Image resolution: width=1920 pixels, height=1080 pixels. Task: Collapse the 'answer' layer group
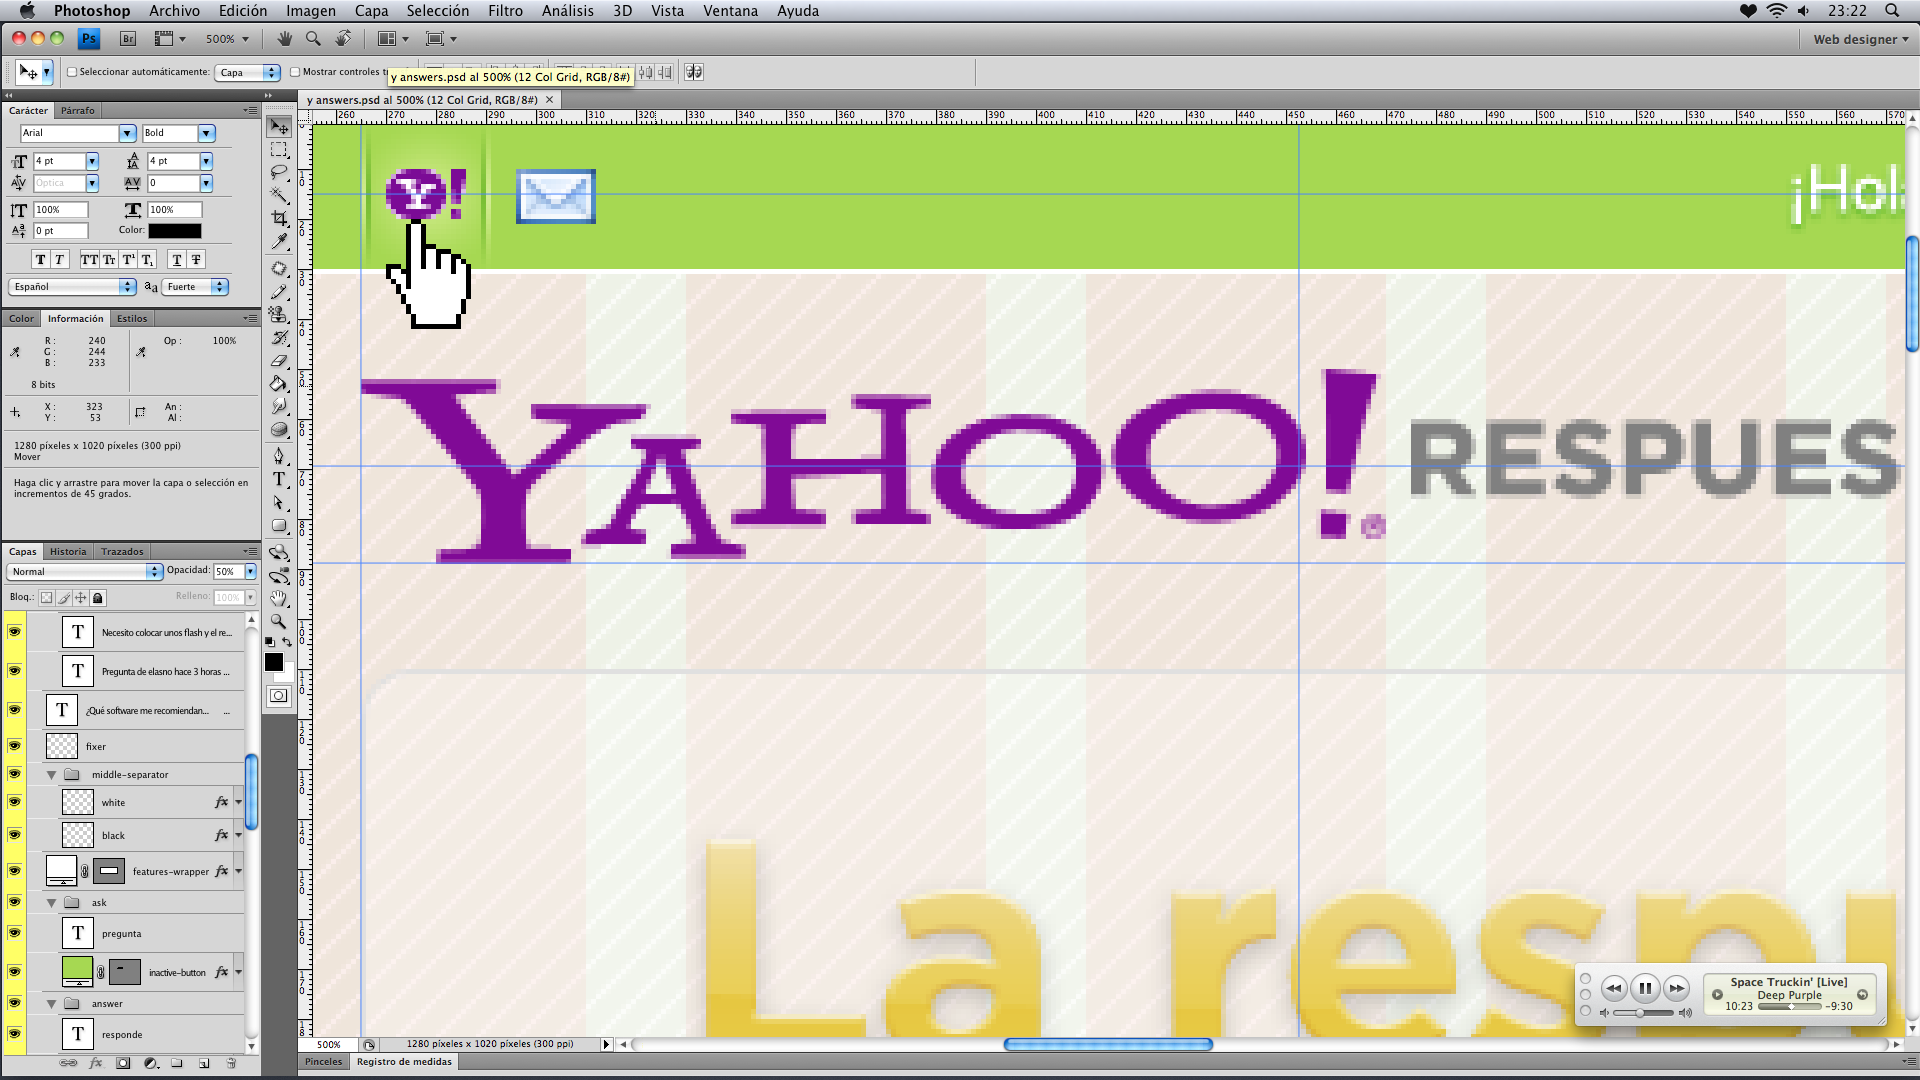(51, 1004)
